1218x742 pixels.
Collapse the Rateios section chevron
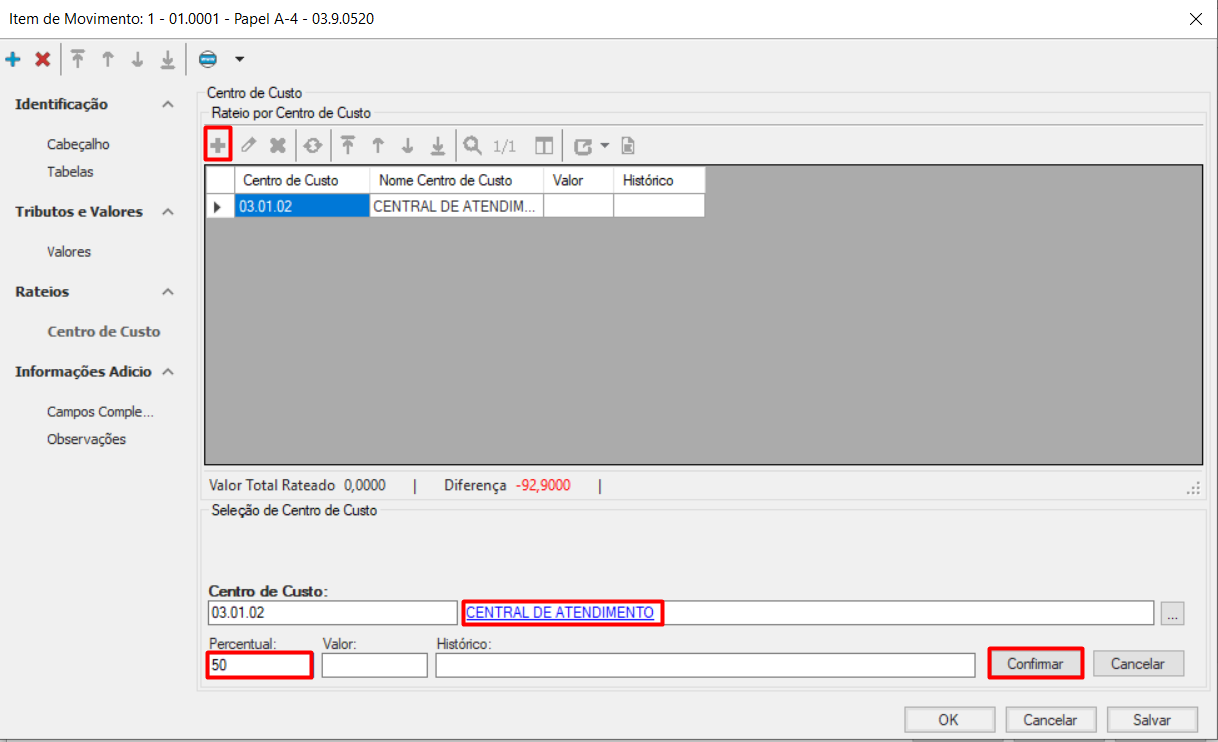(168, 292)
